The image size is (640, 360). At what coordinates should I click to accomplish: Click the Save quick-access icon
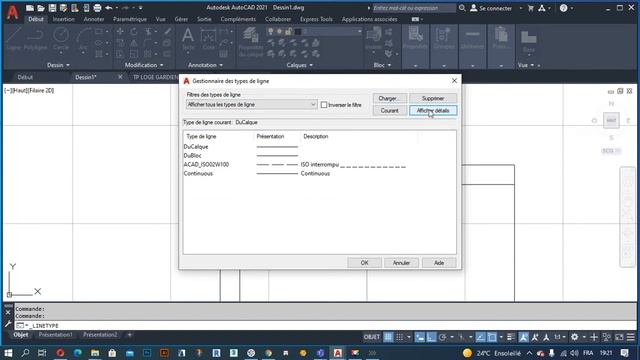[x=52, y=8]
